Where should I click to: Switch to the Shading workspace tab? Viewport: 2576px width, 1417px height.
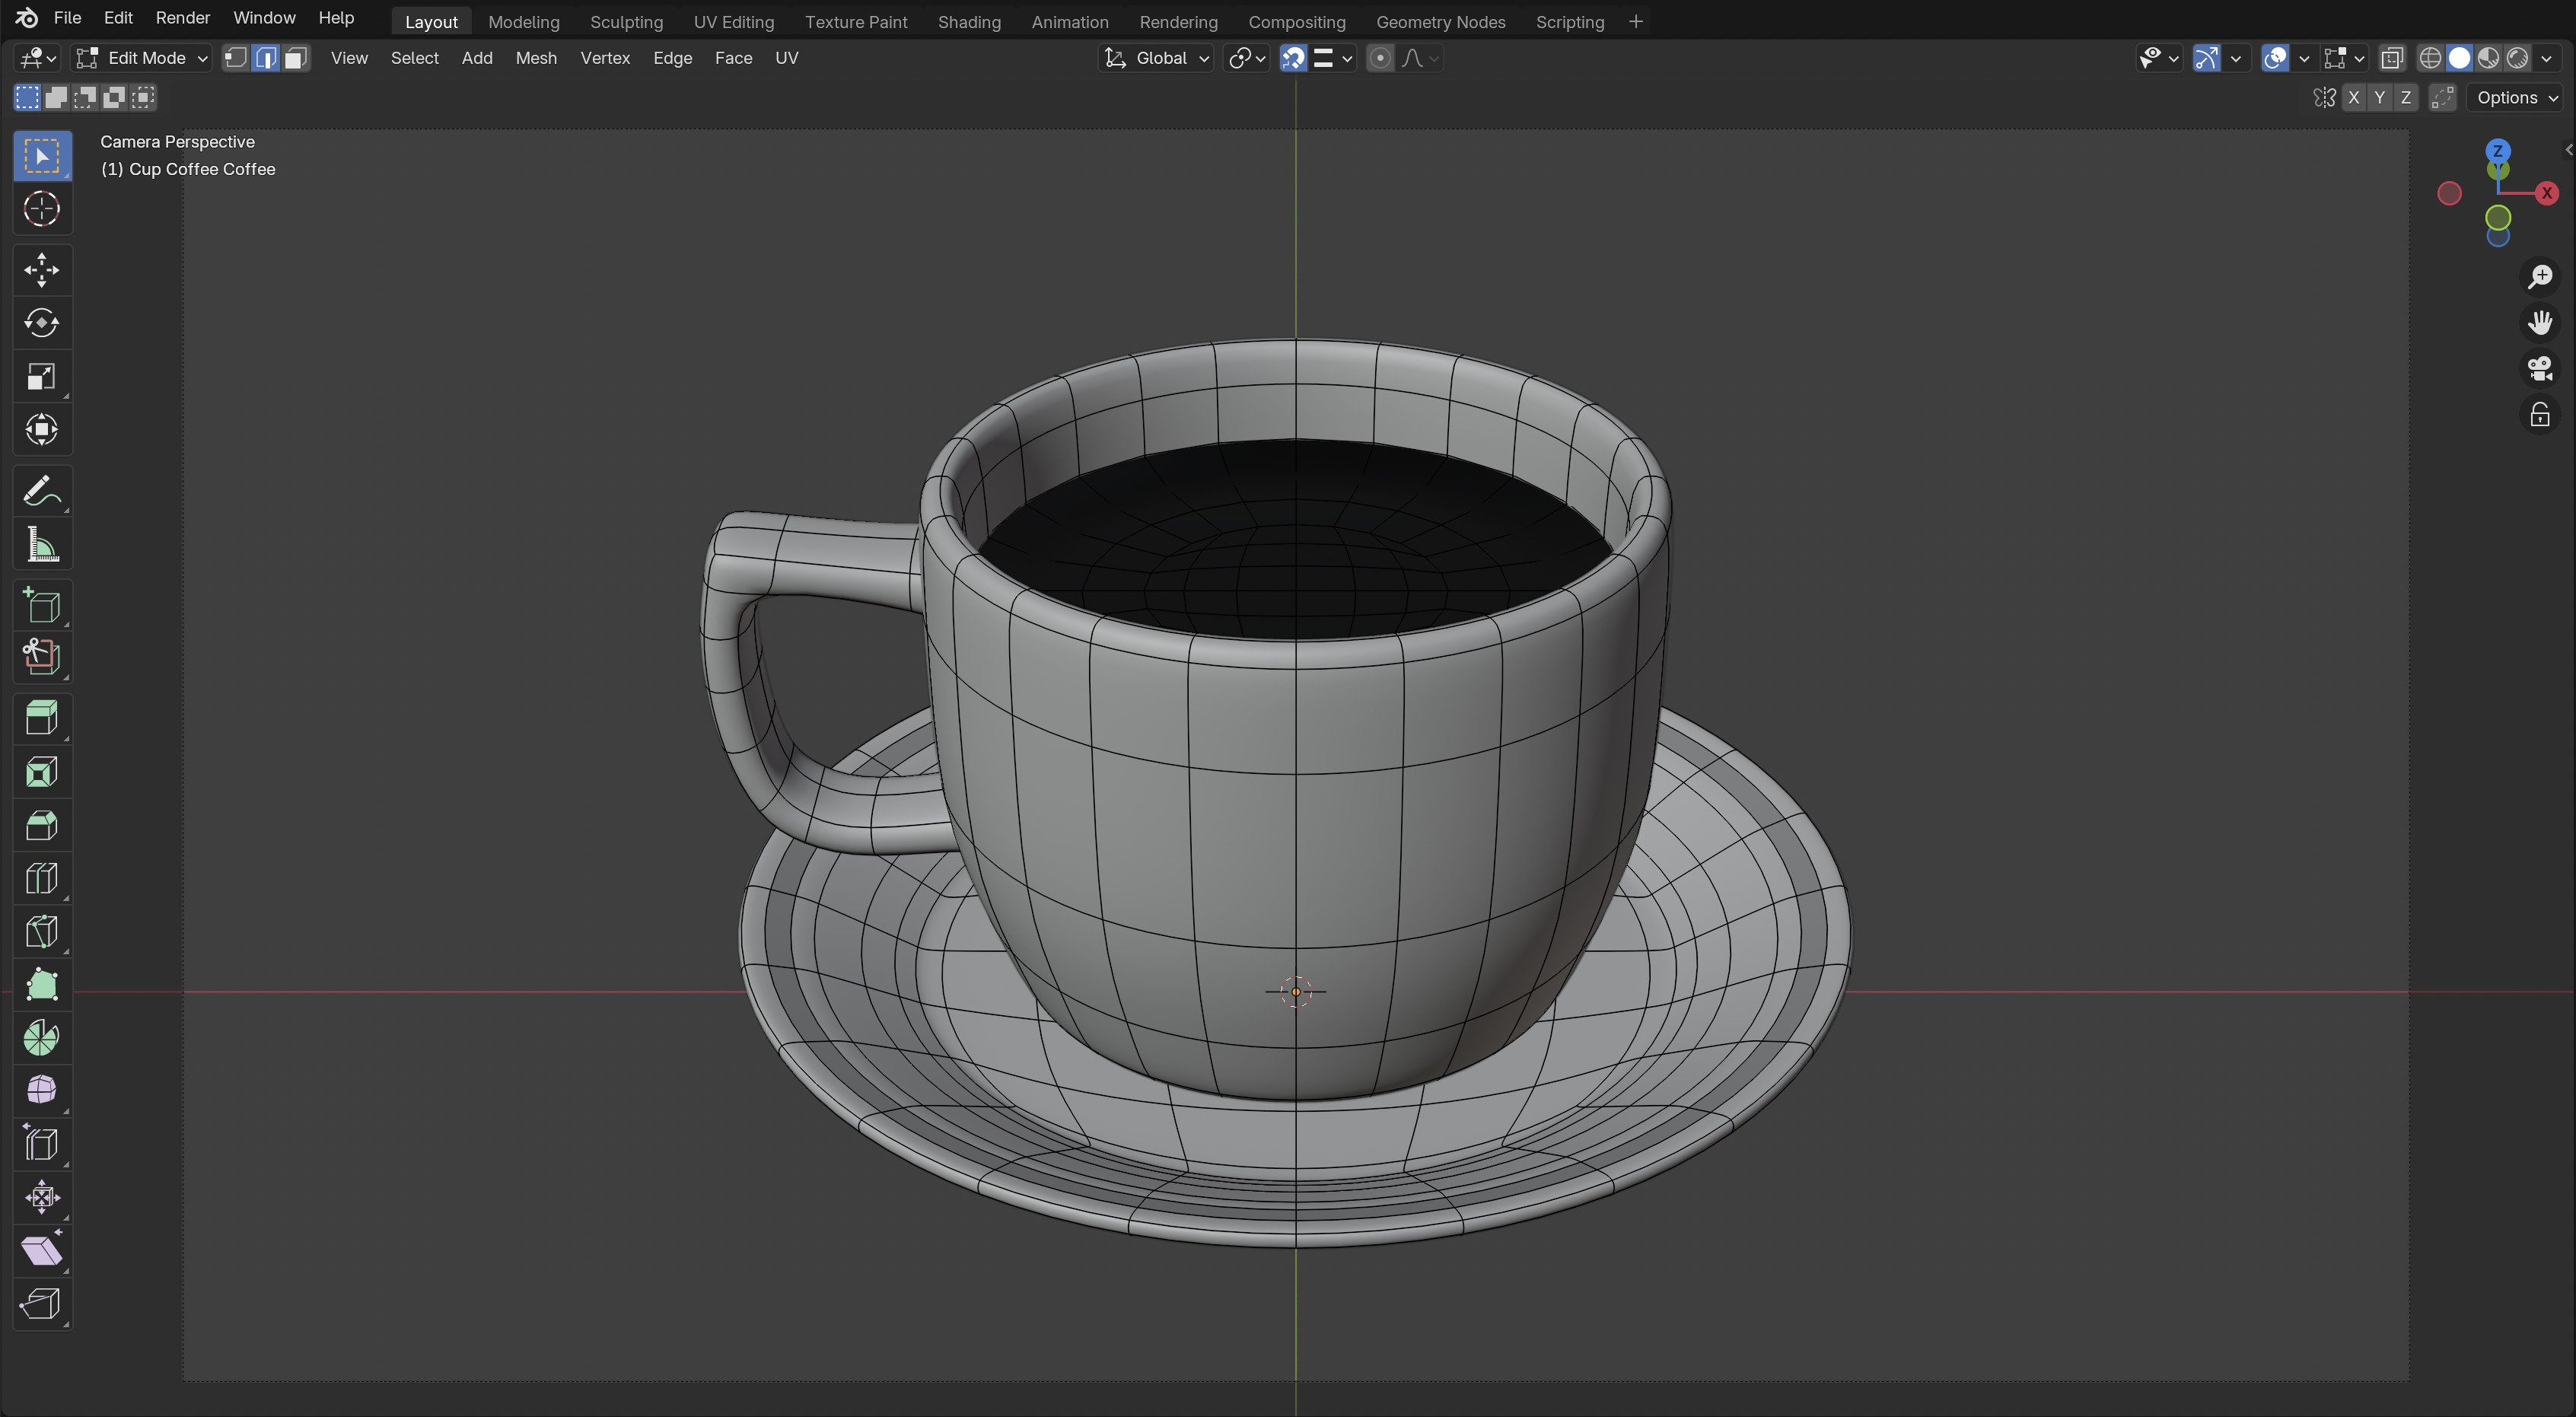coord(969,22)
